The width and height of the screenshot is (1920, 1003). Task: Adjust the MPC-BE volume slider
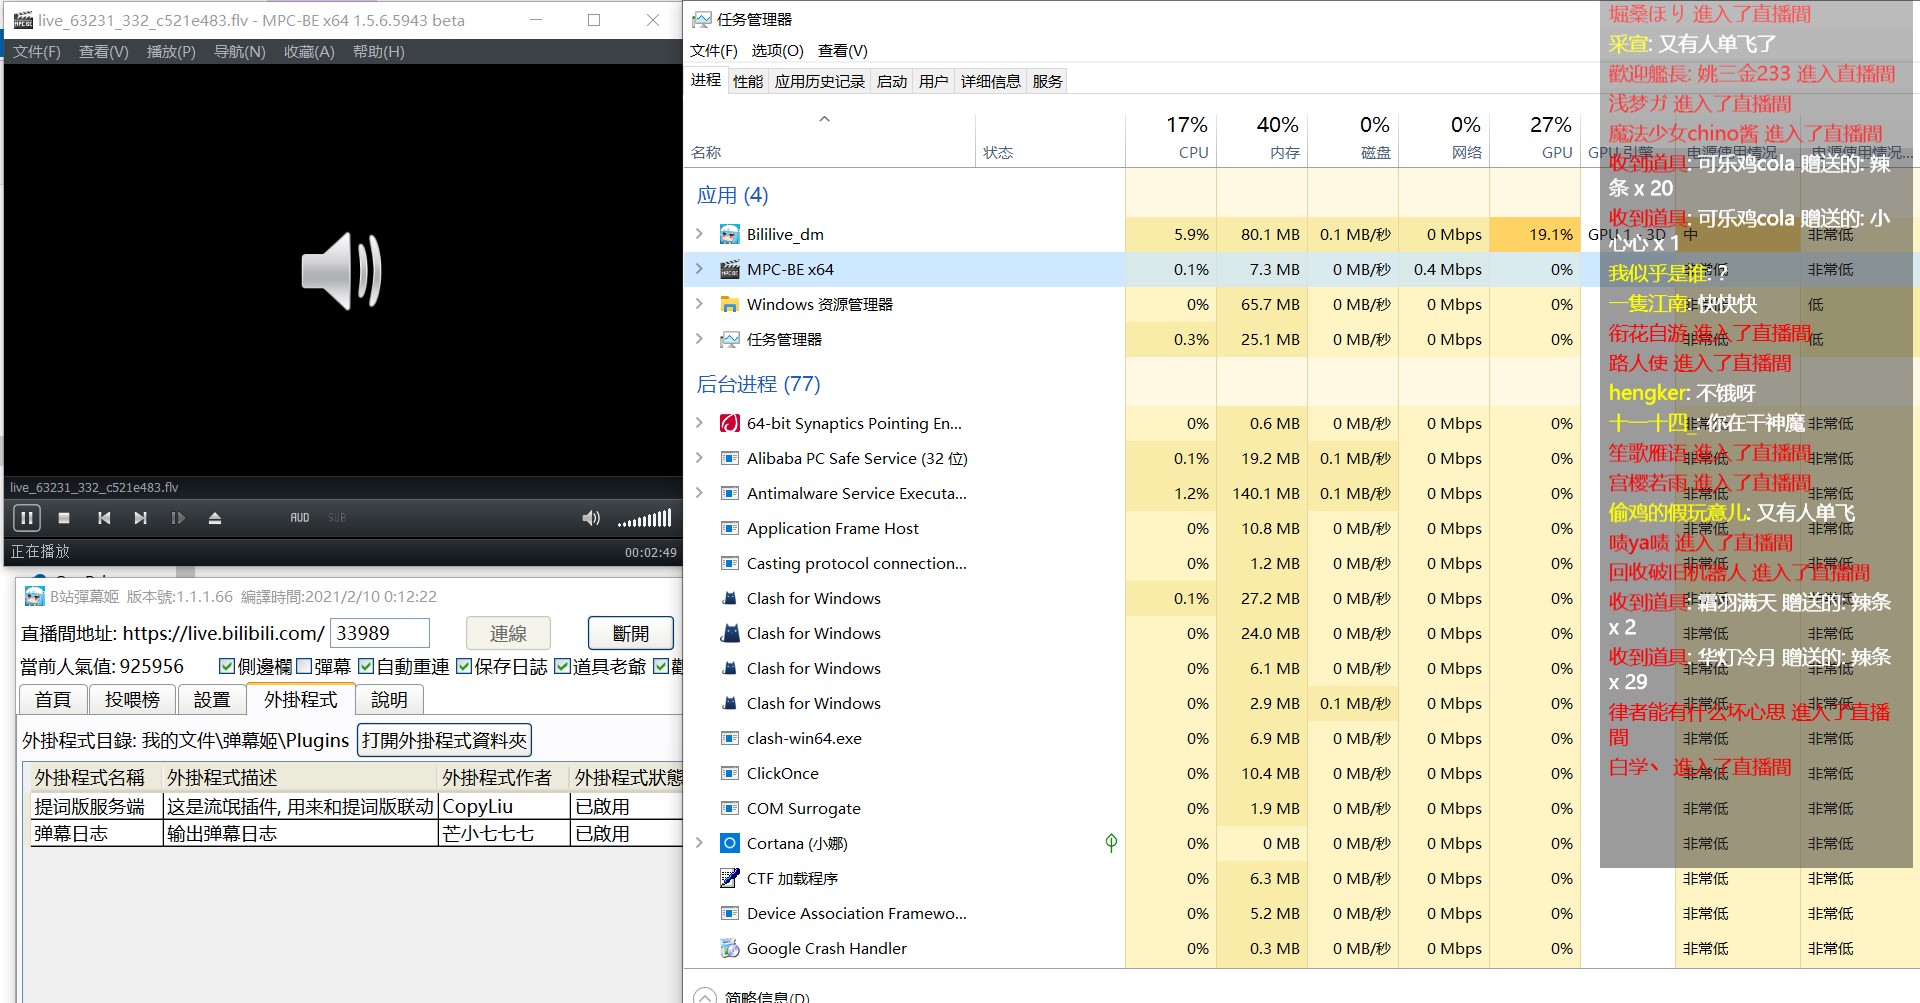[645, 518]
